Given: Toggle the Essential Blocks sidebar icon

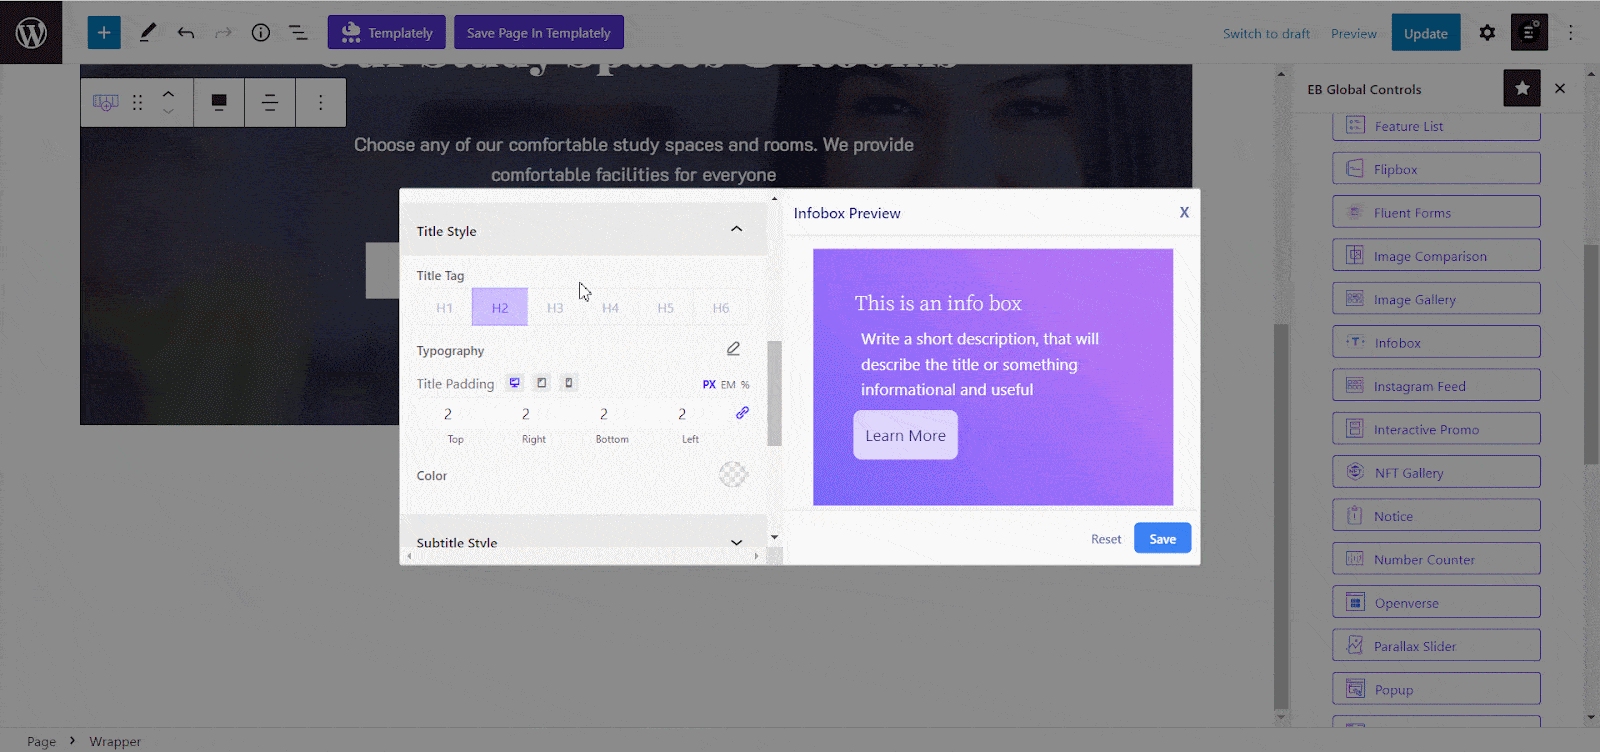Looking at the screenshot, I should [1529, 33].
